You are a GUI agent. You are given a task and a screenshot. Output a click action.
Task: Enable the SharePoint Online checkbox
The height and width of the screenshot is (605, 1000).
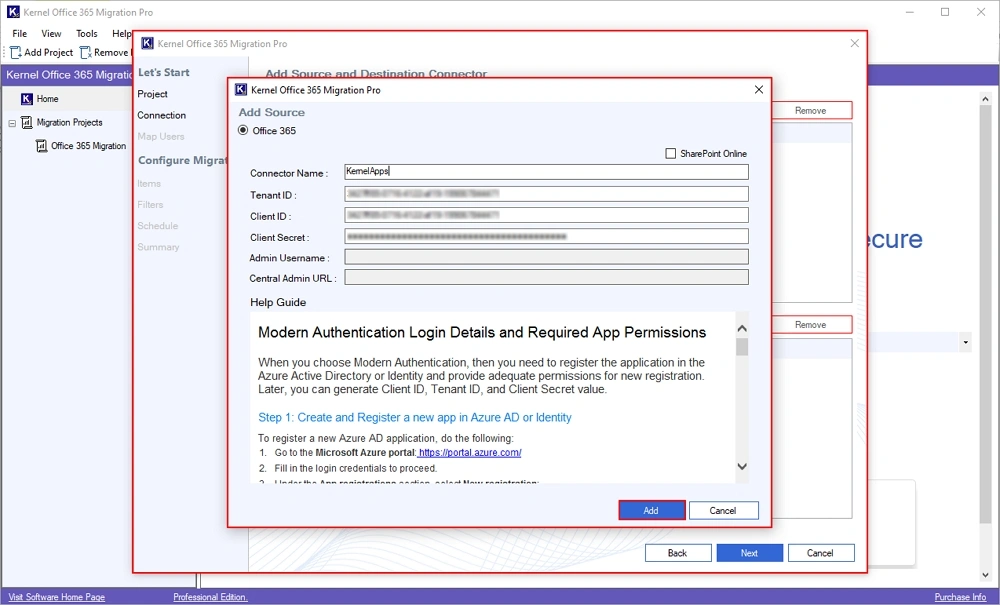pos(671,153)
